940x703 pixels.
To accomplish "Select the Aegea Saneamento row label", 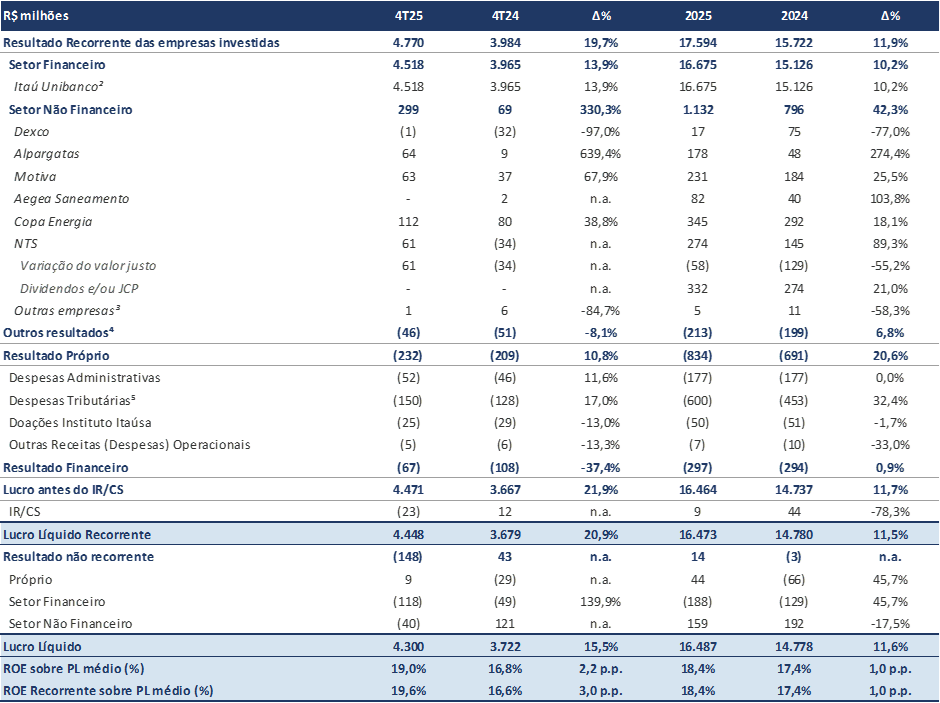I will tap(71, 199).
